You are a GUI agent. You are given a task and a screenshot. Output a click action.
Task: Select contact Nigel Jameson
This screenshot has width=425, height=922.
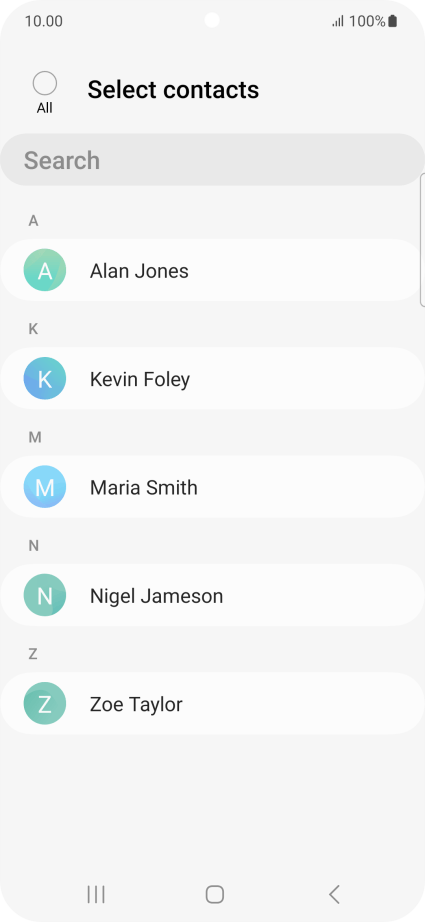[212, 595]
